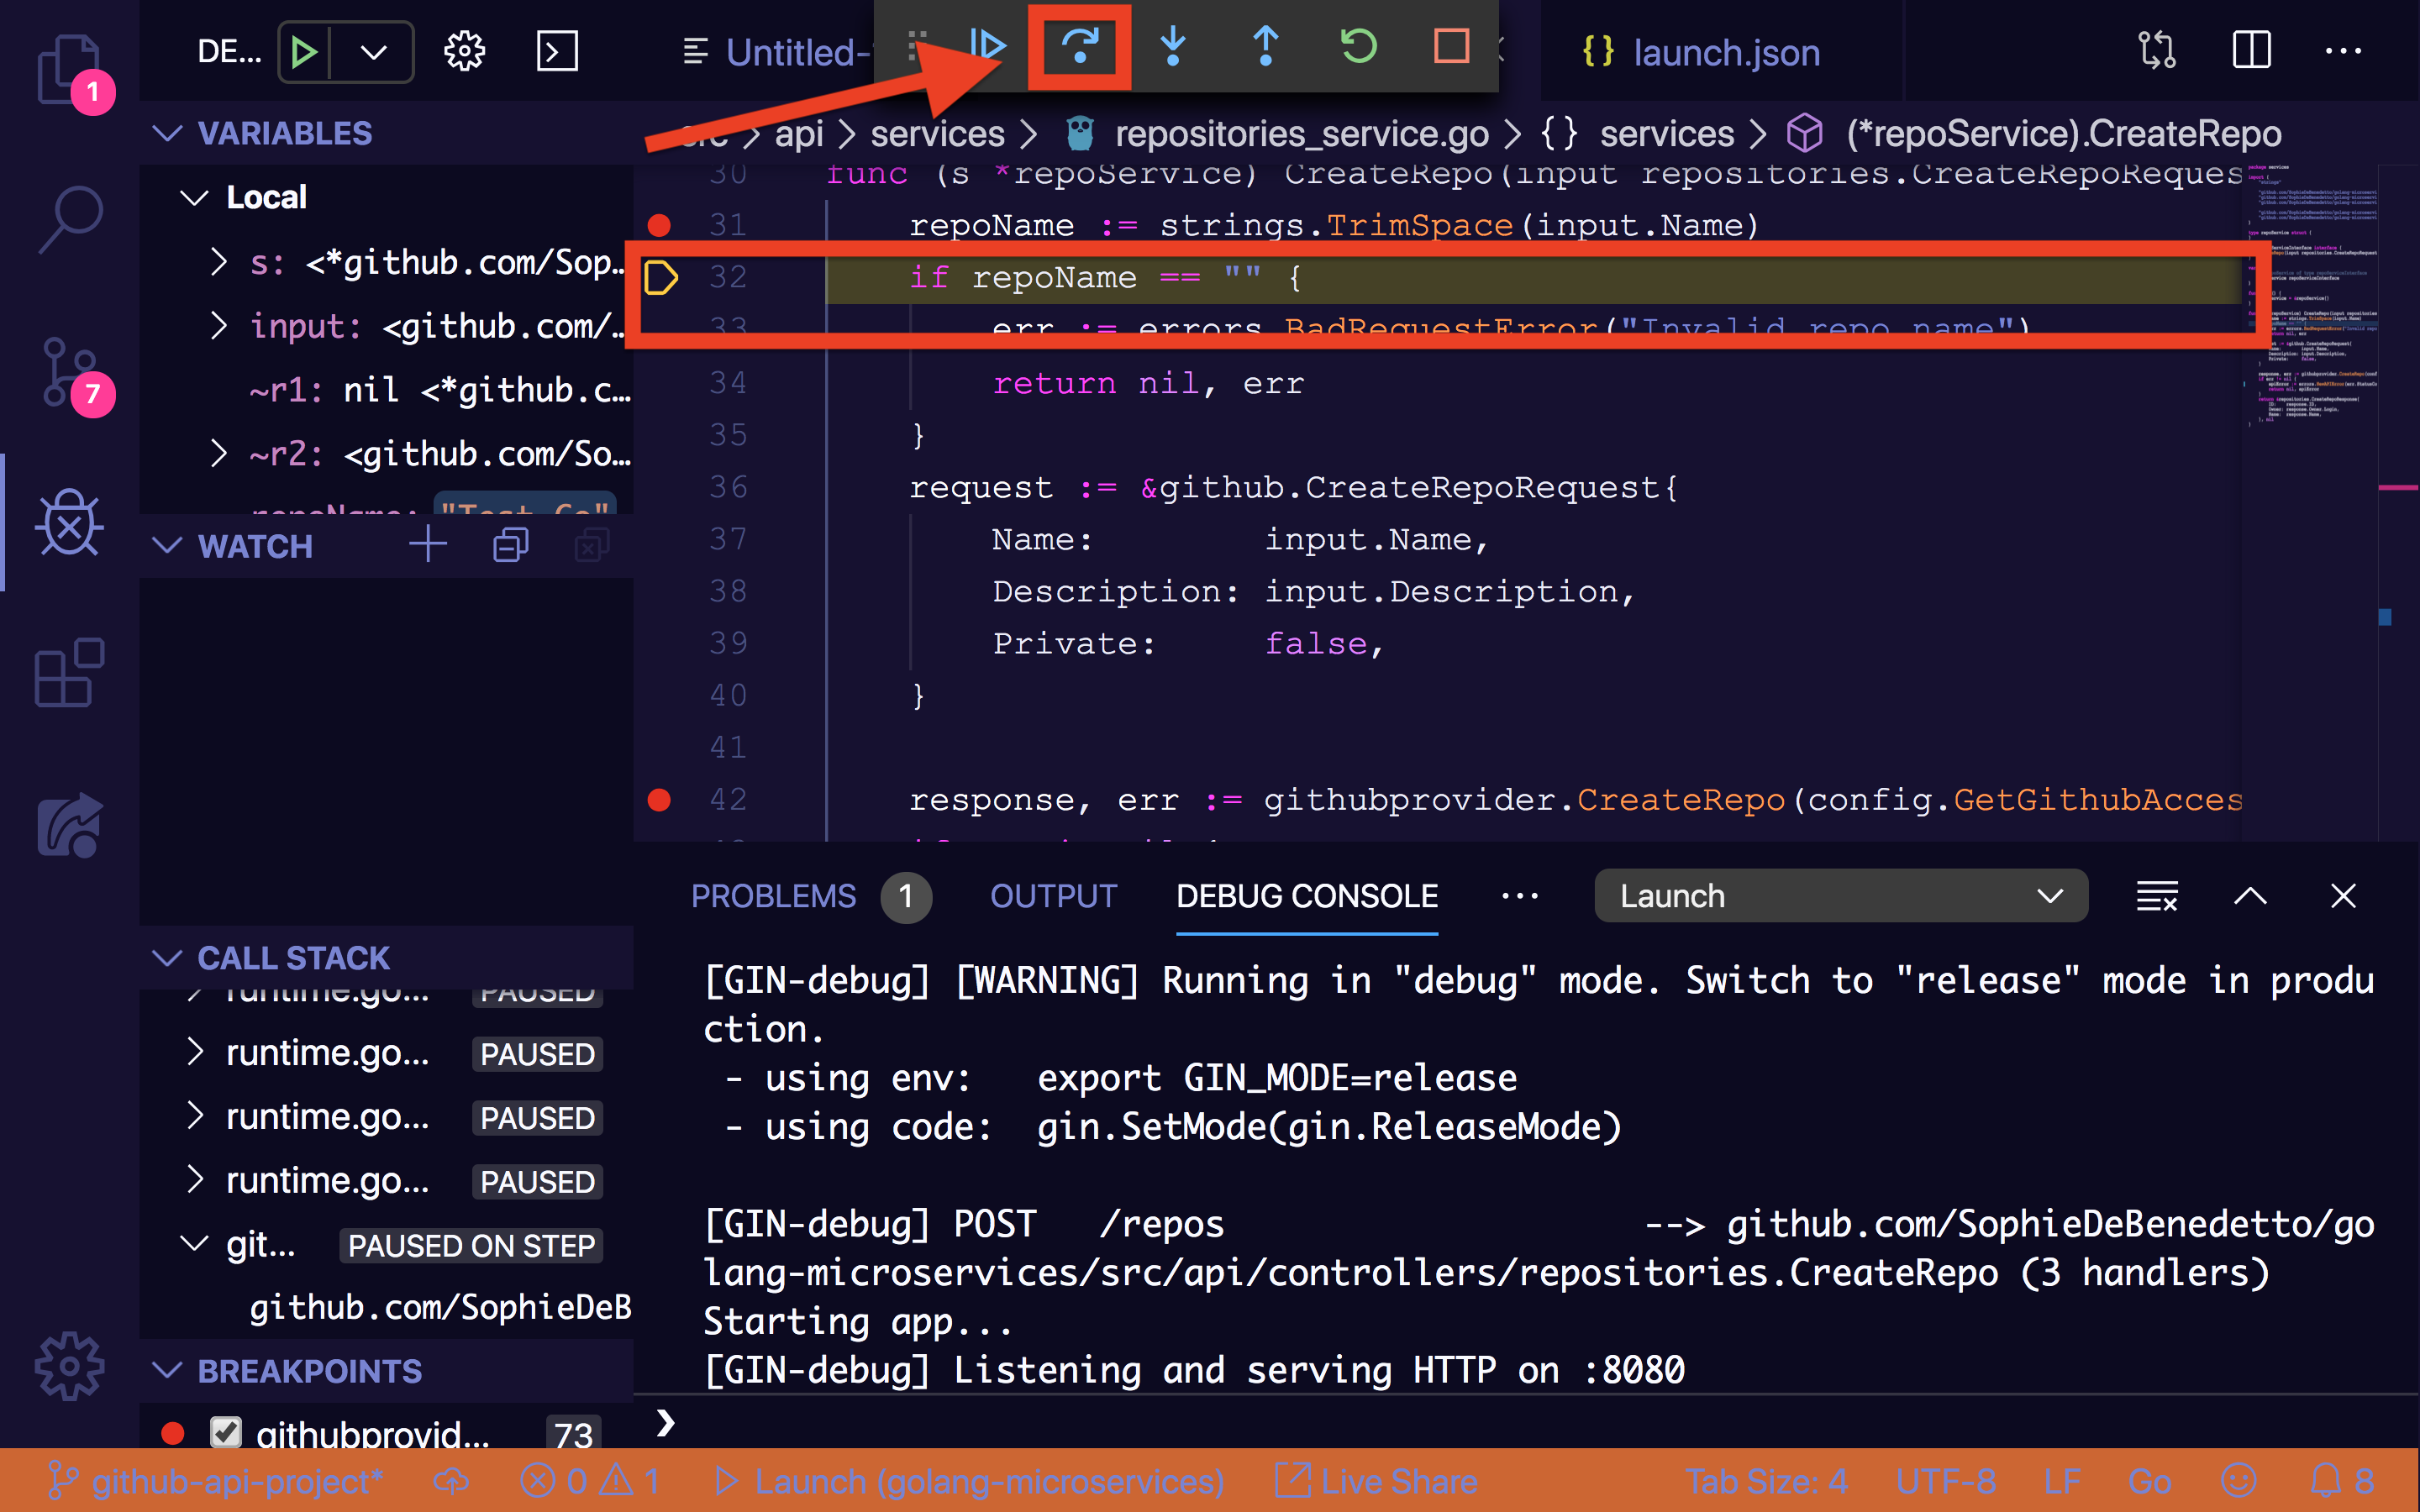Toggle the githubprovider breakpoint checkbox
This screenshot has width=2420, height=1512.
(x=226, y=1432)
